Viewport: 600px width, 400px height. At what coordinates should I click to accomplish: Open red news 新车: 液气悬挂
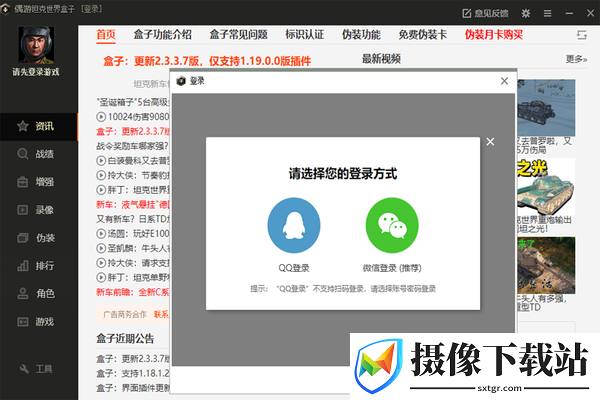coord(132,204)
